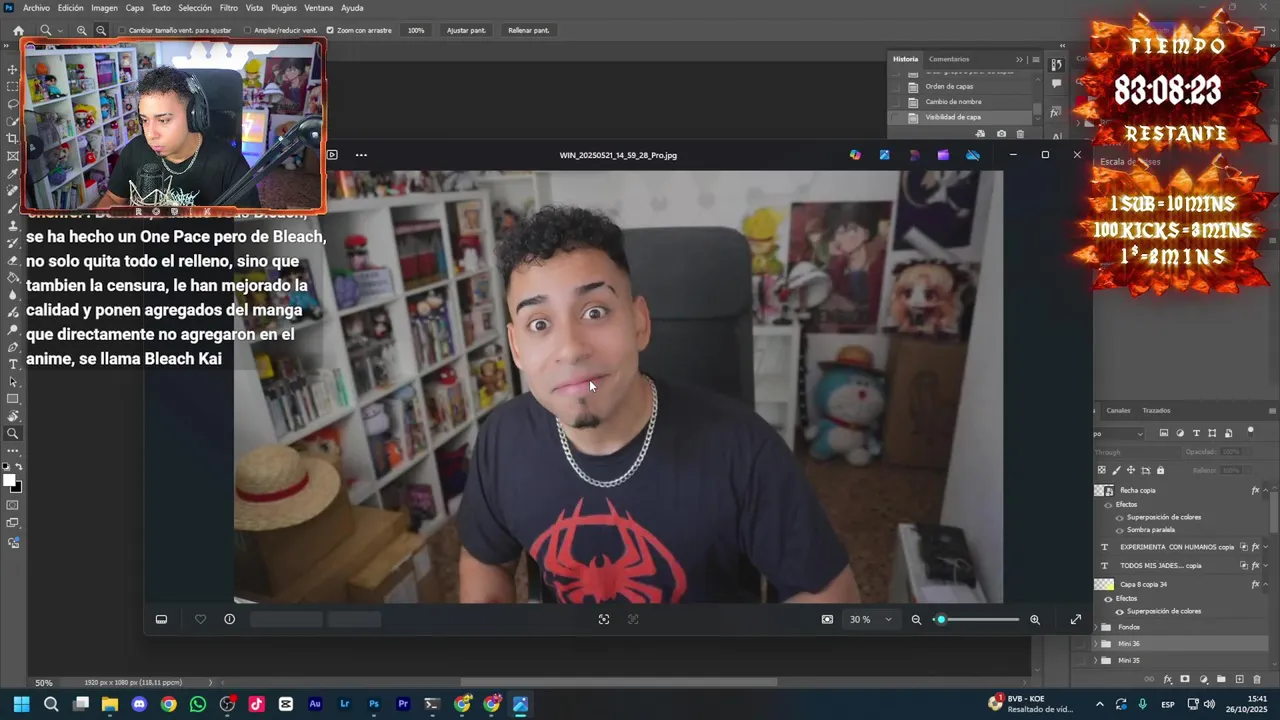Open Photoshop from the Windows taskbar

click(x=374, y=704)
